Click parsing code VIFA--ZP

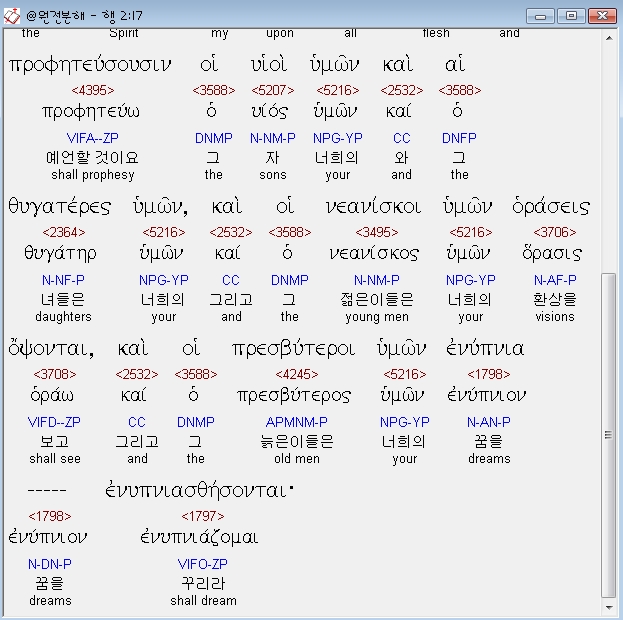(x=93, y=138)
